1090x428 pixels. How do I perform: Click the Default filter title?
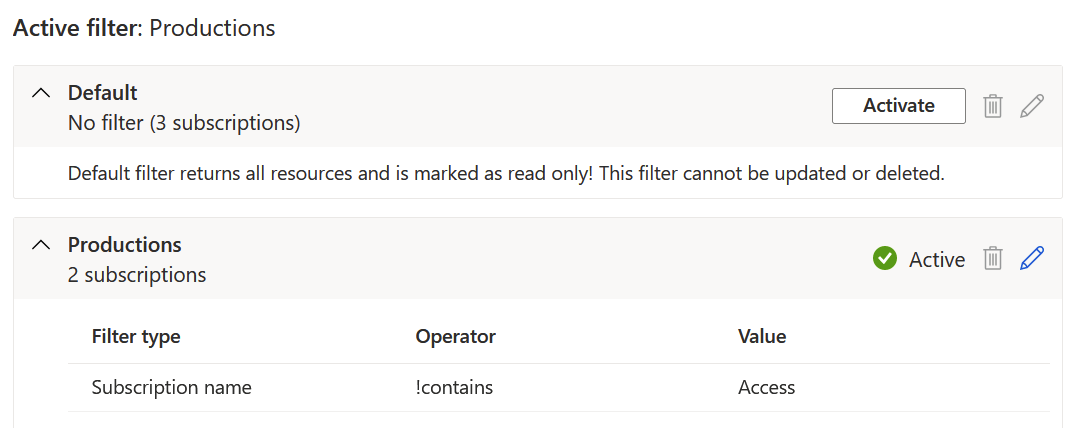click(102, 92)
